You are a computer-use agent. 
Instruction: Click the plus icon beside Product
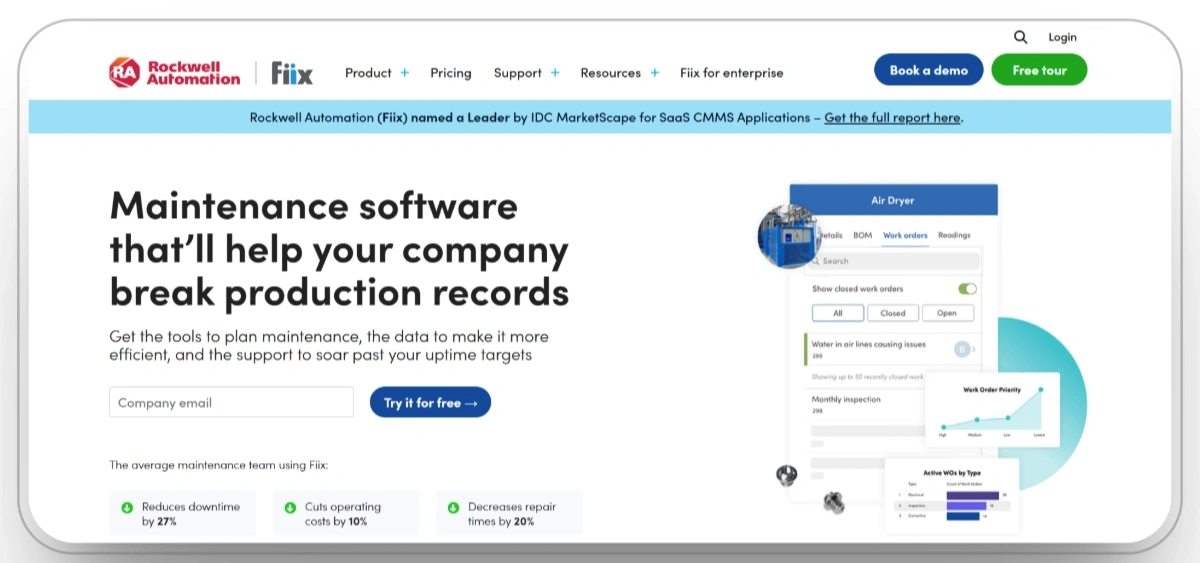[405, 73]
